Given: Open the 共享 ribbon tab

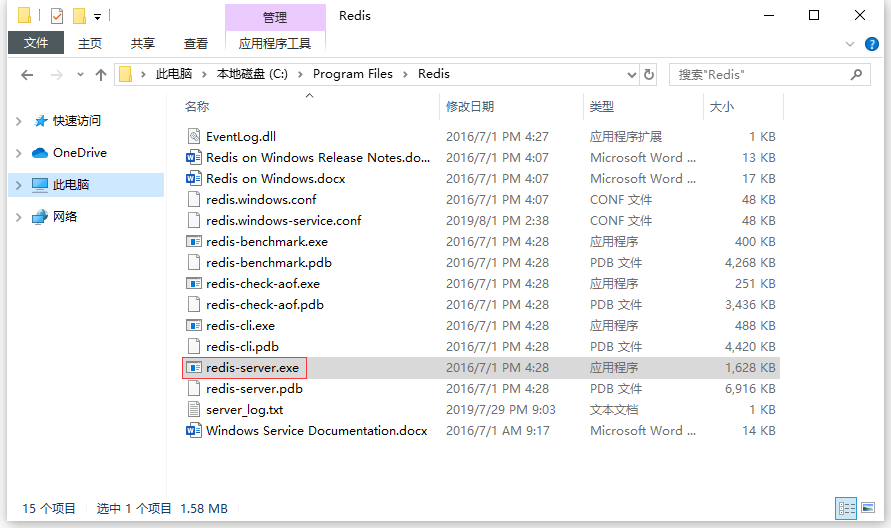Looking at the screenshot, I should (143, 43).
